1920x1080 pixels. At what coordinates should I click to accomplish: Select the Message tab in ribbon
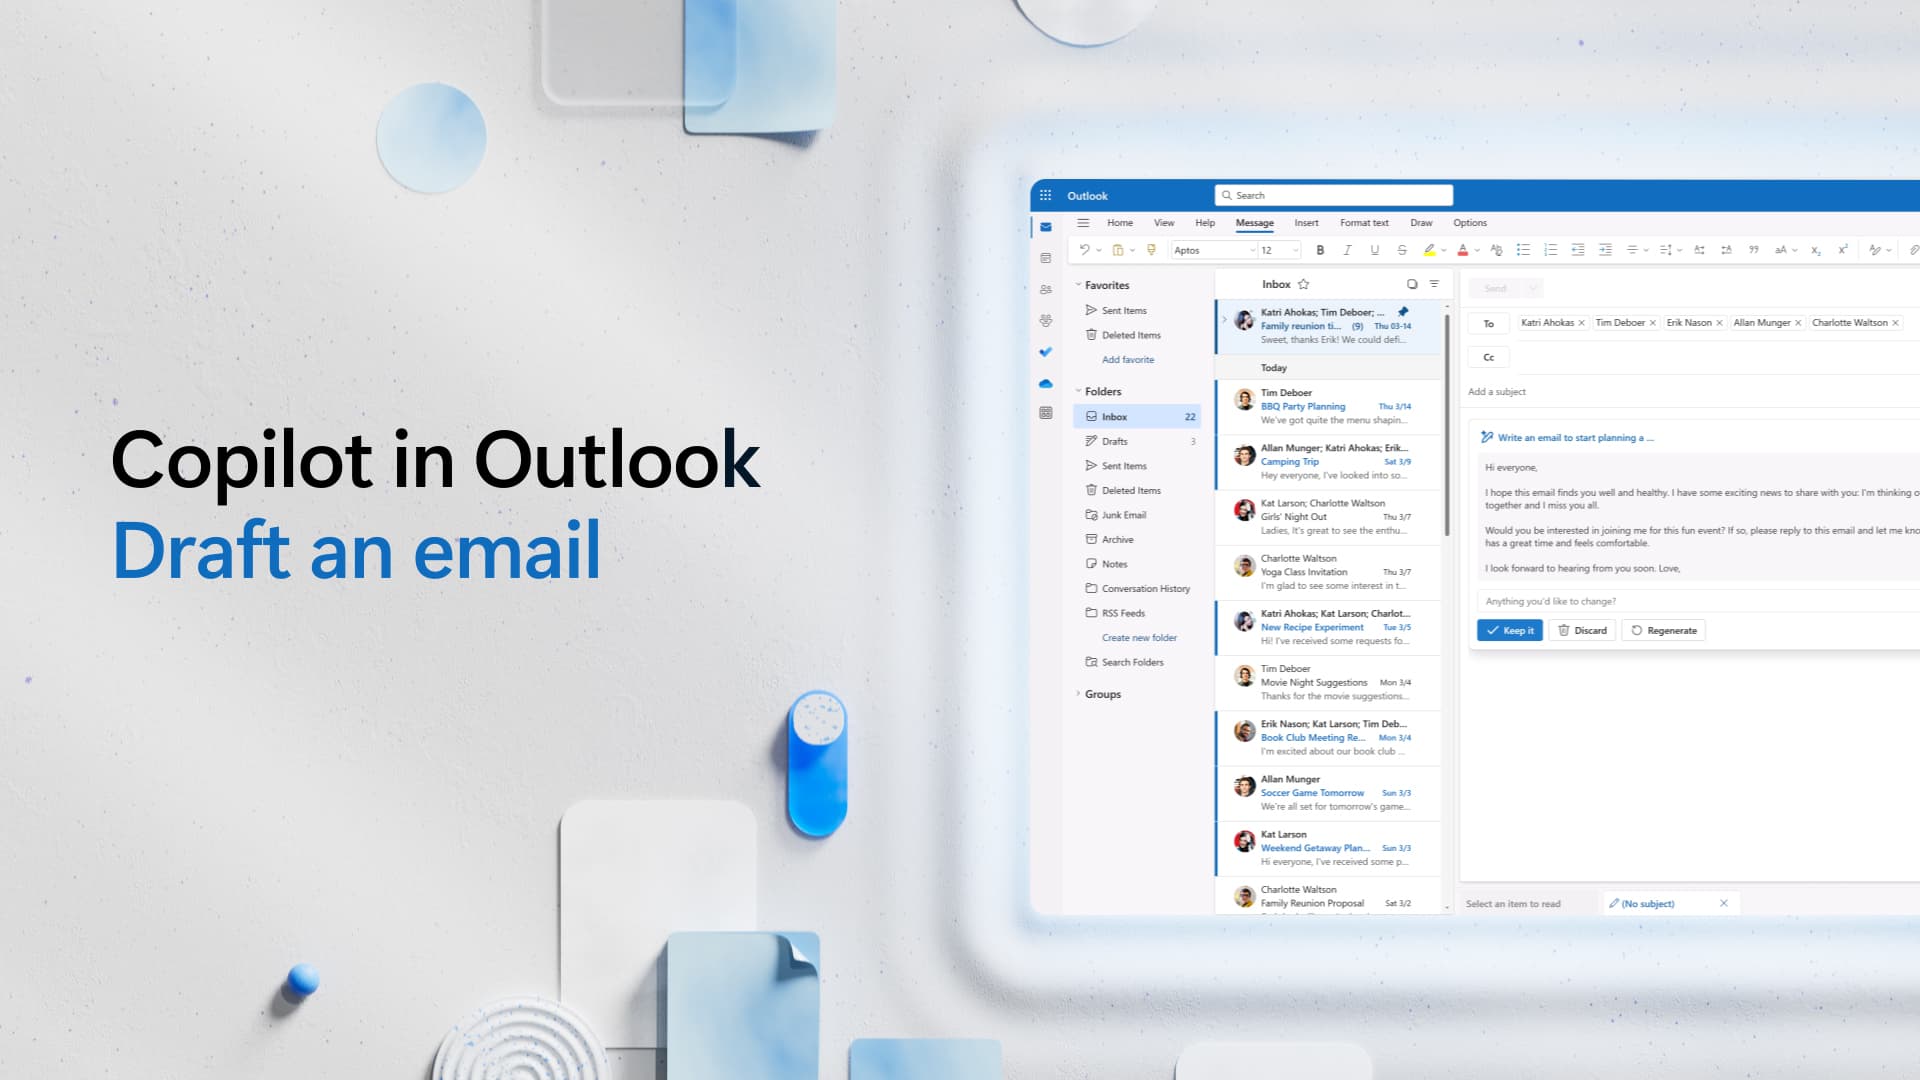point(1255,222)
